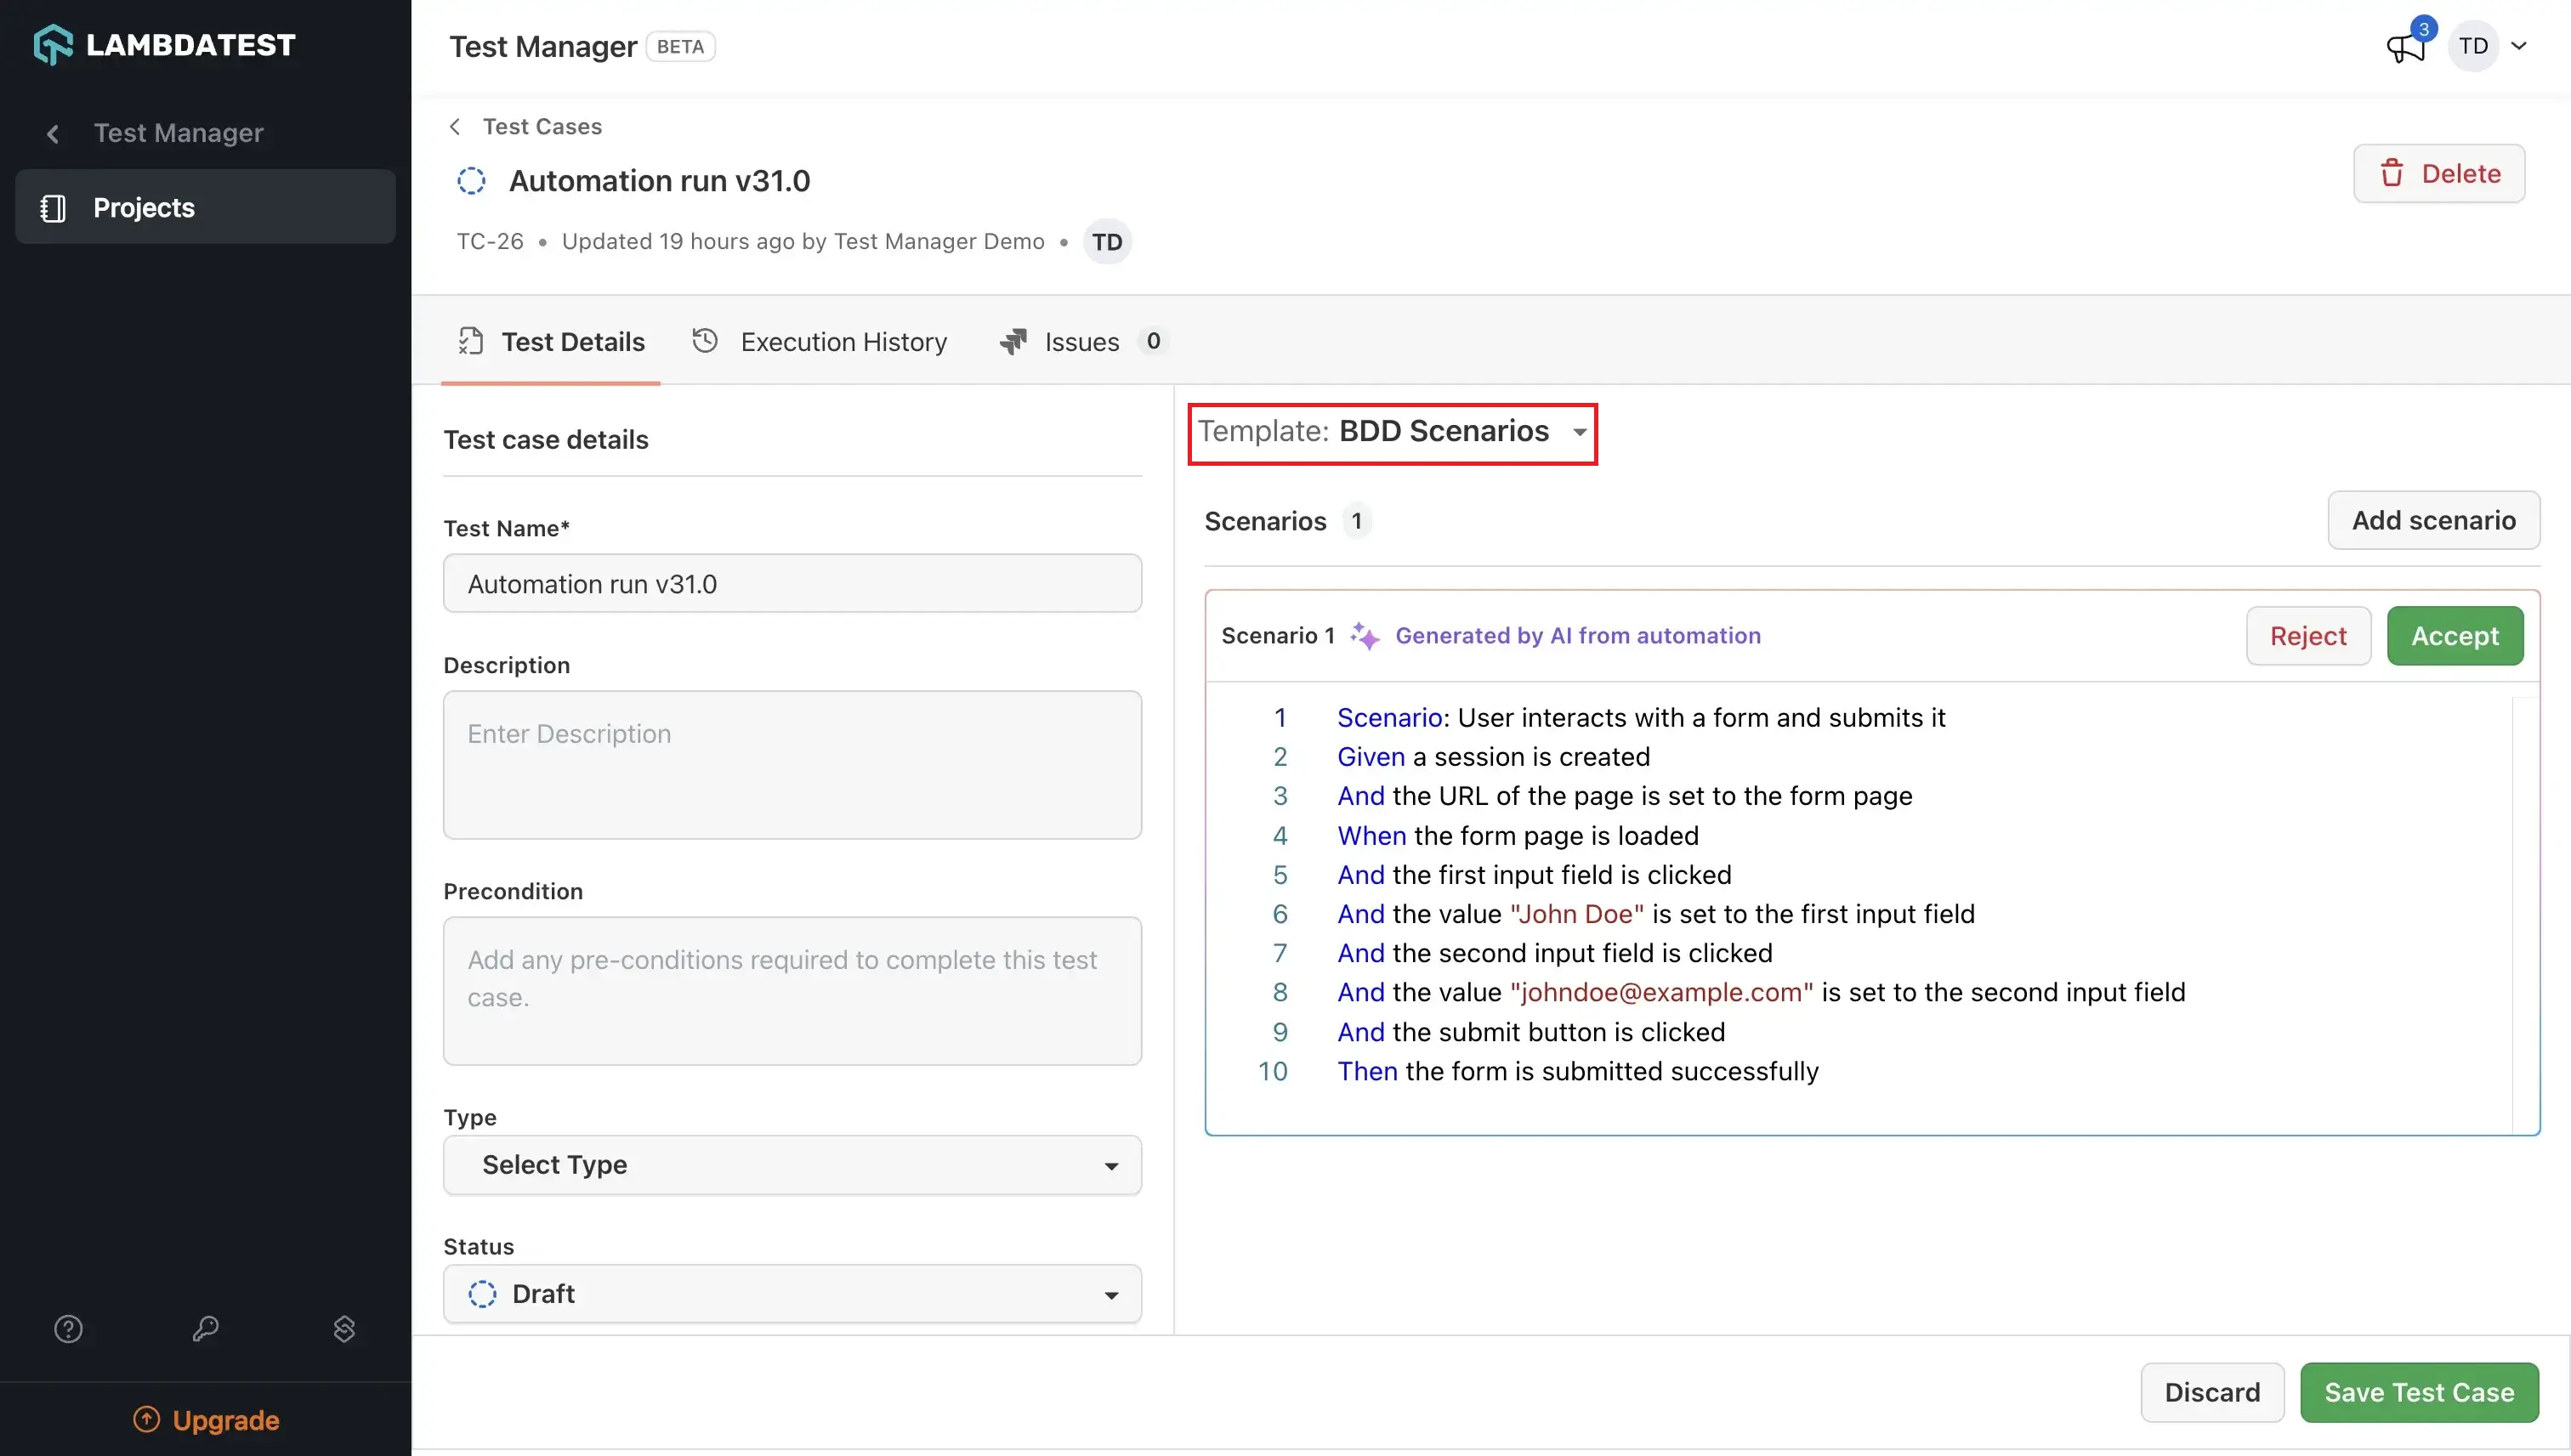This screenshot has width=2571, height=1456.
Task: Click line with "John Doe" value
Action: point(1655,914)
